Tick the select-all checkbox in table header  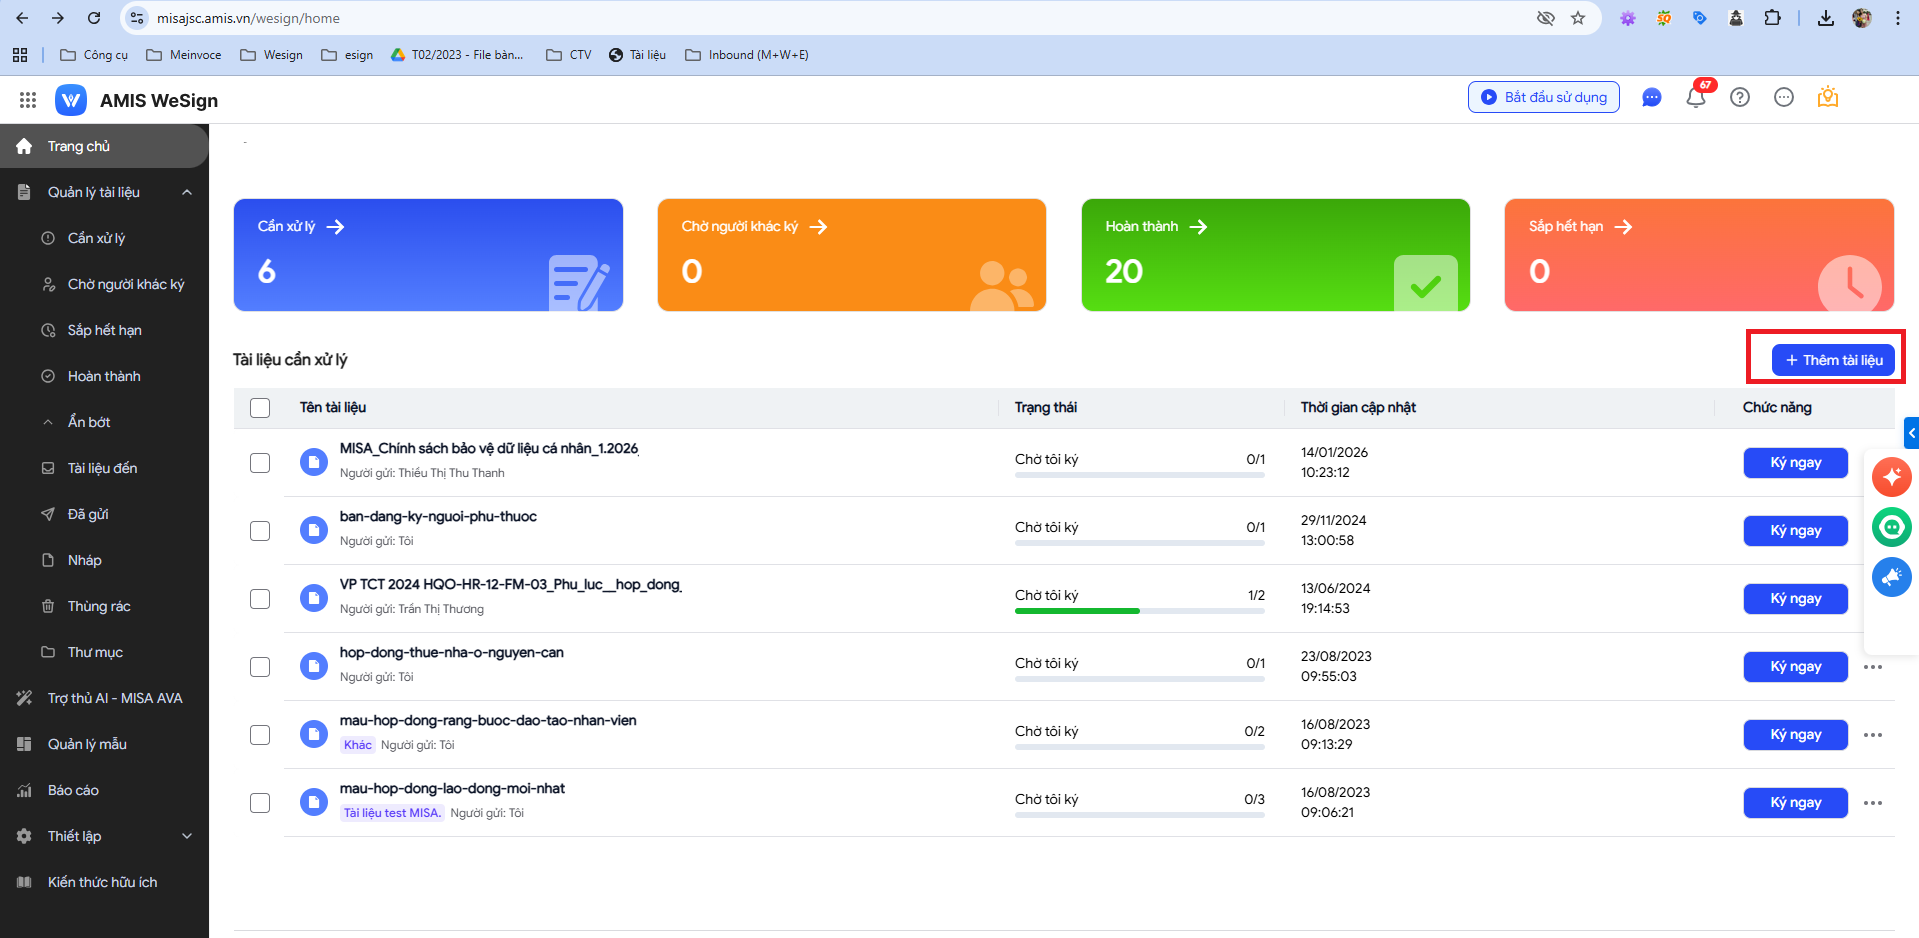(260, 408)
